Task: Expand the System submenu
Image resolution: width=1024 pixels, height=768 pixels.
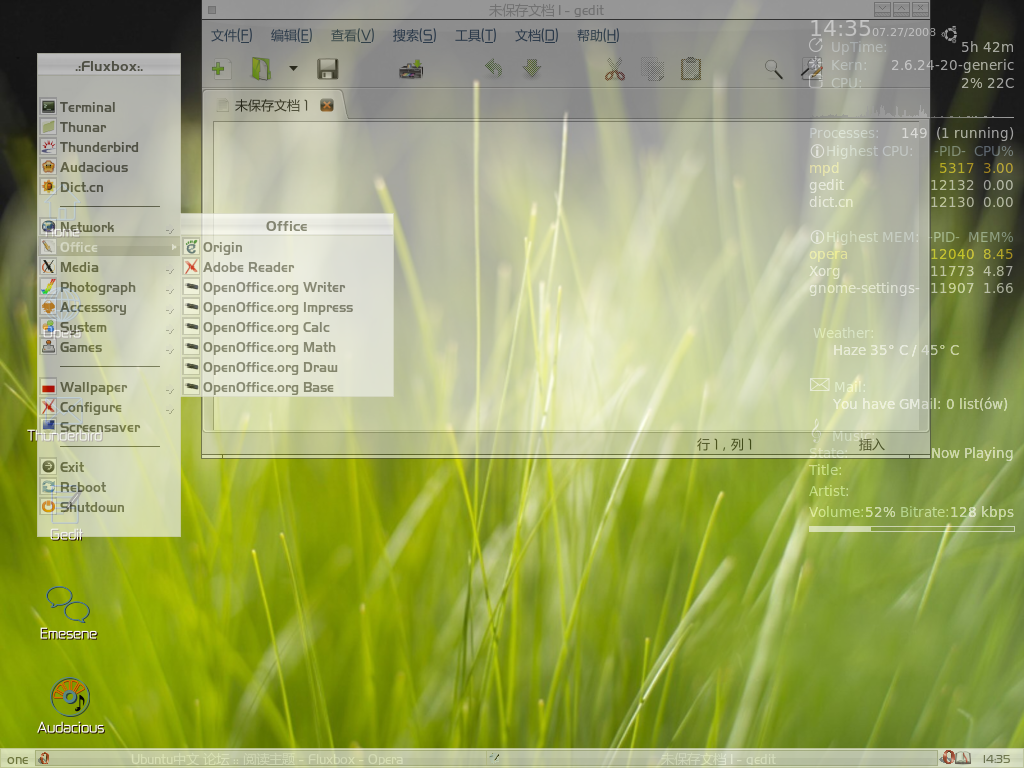Action: tap(108, 327)
